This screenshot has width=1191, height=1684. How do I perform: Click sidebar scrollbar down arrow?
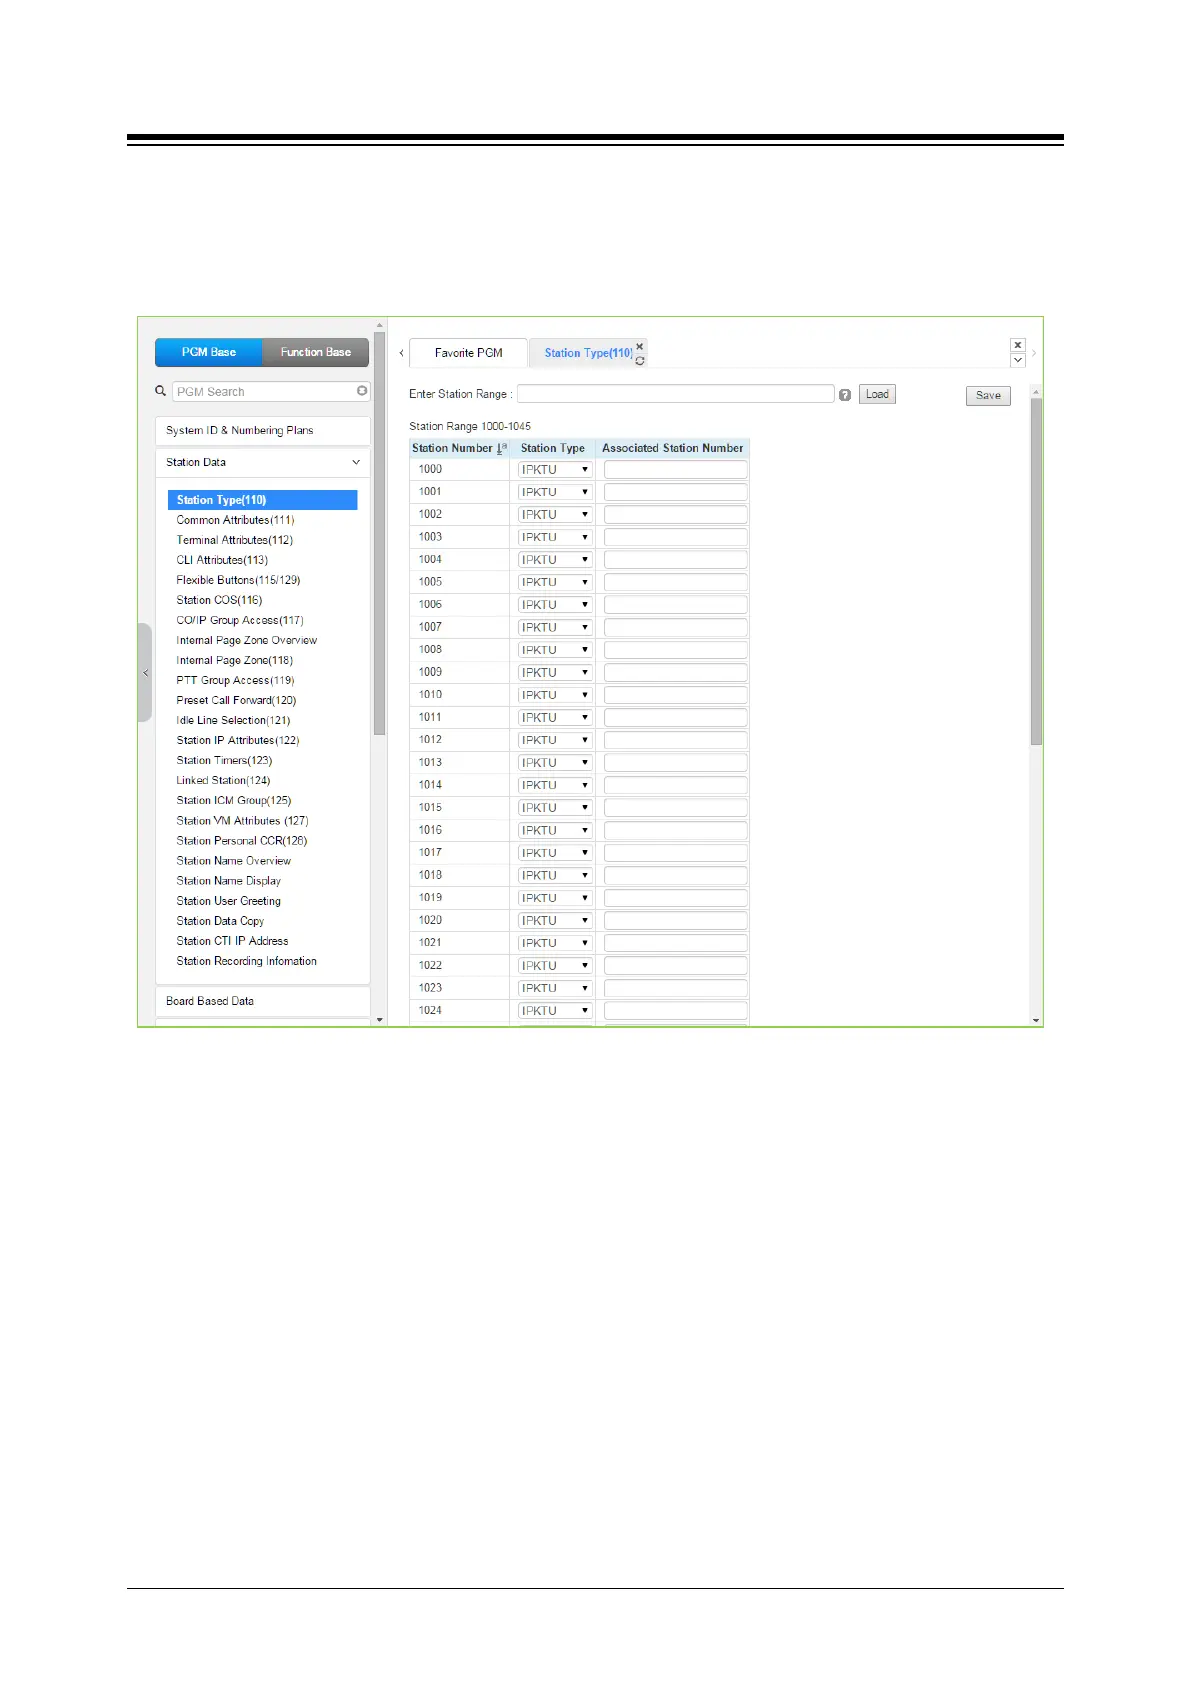coord(379,1020)
